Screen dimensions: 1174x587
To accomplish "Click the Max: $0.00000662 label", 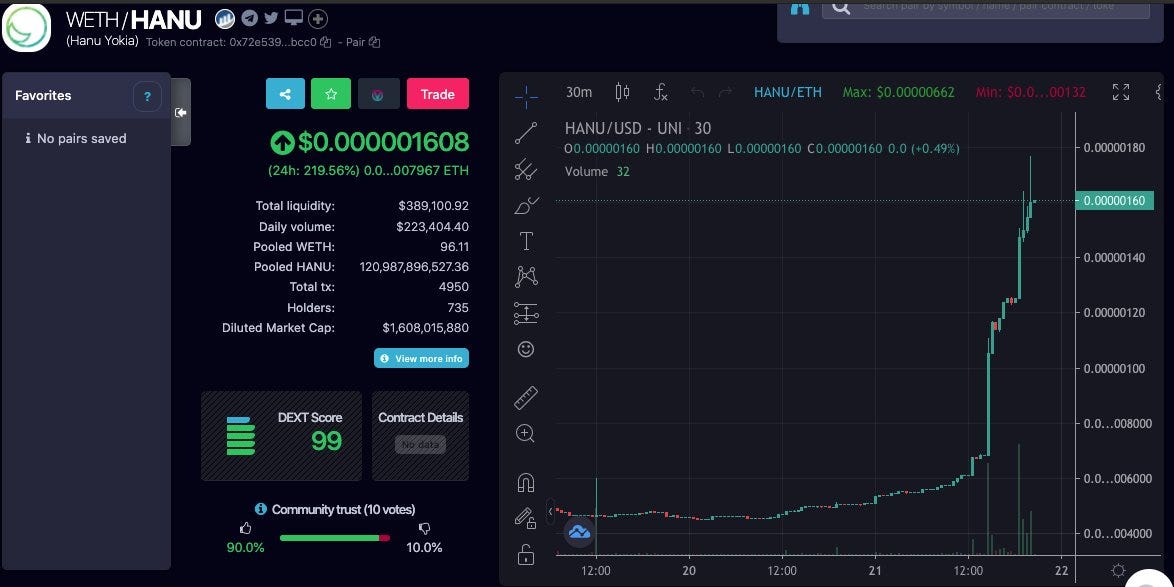I will 898,93.
